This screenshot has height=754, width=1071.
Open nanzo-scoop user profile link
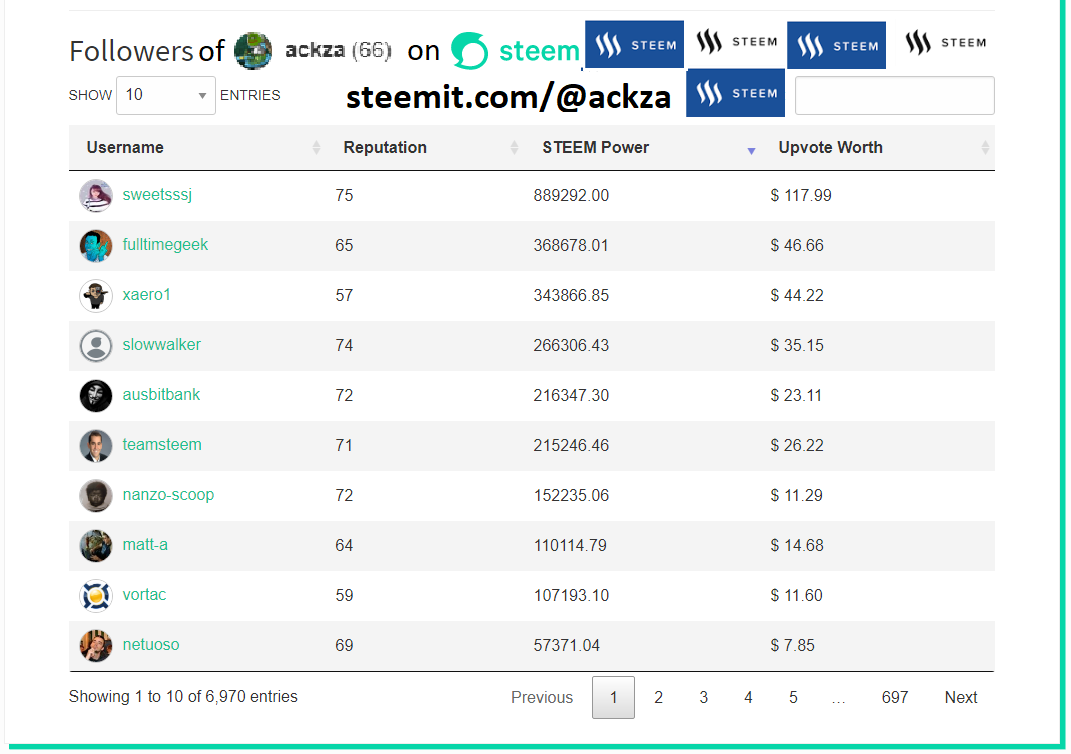(x=168, y=494)
